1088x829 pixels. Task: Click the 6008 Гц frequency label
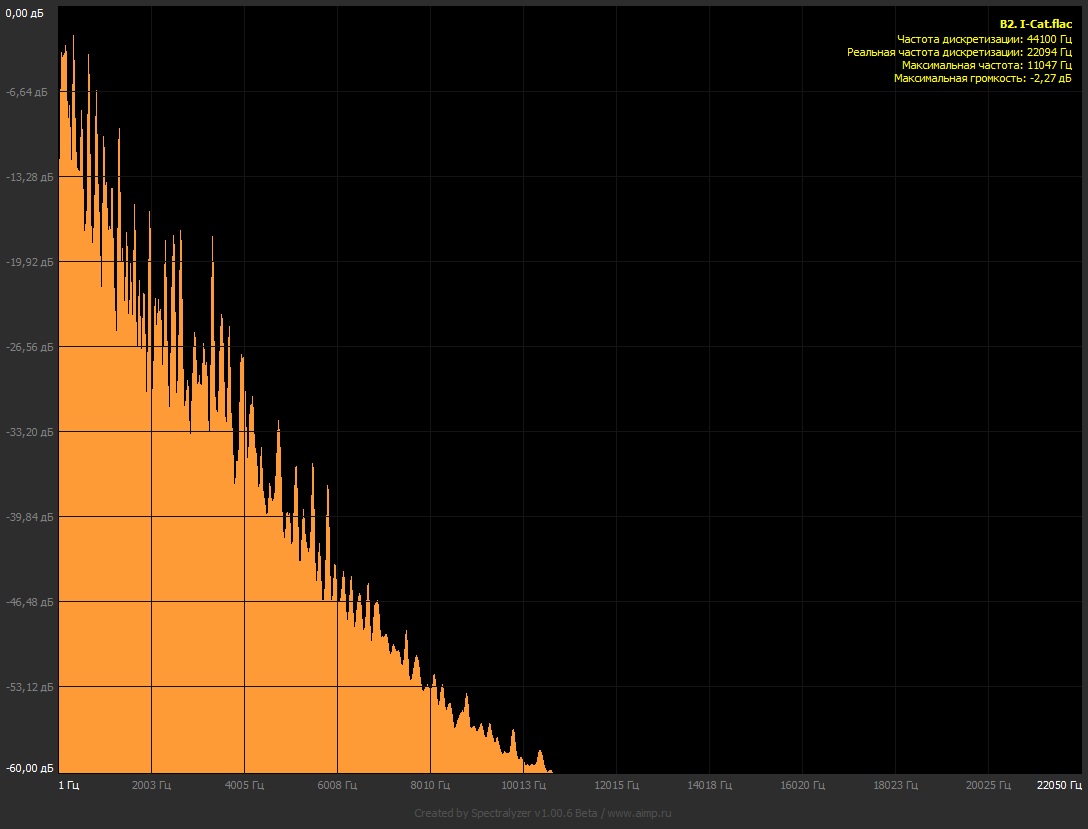point(337,785)
